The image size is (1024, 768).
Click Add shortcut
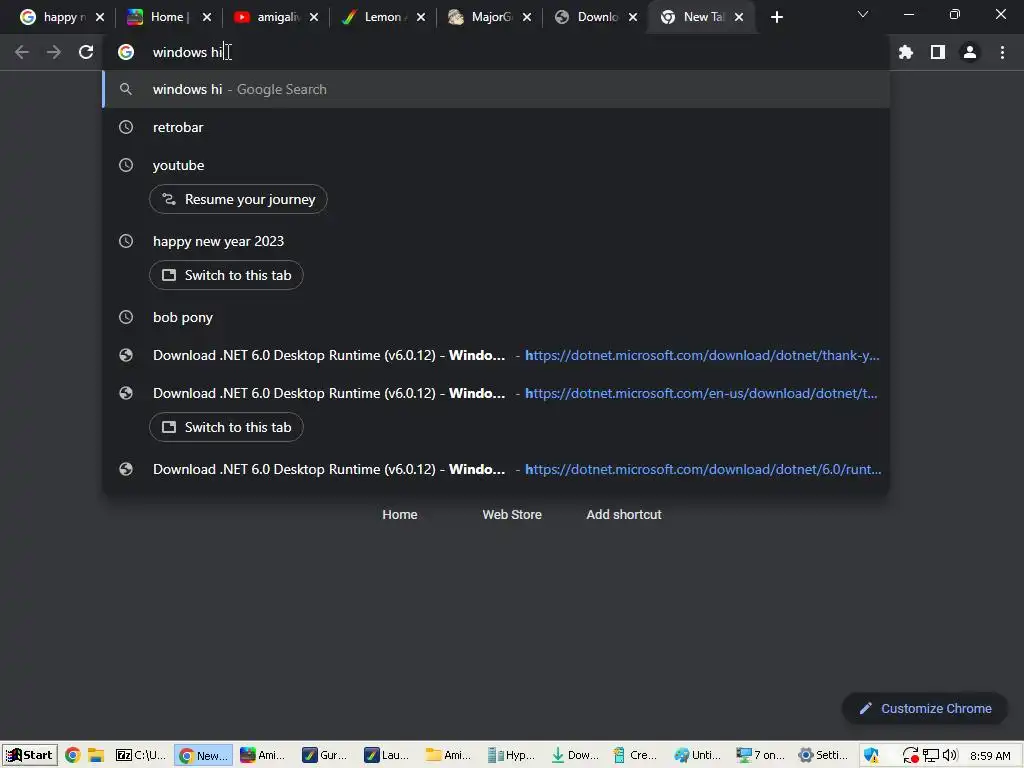pyautogui.click(x=624, y=515)
